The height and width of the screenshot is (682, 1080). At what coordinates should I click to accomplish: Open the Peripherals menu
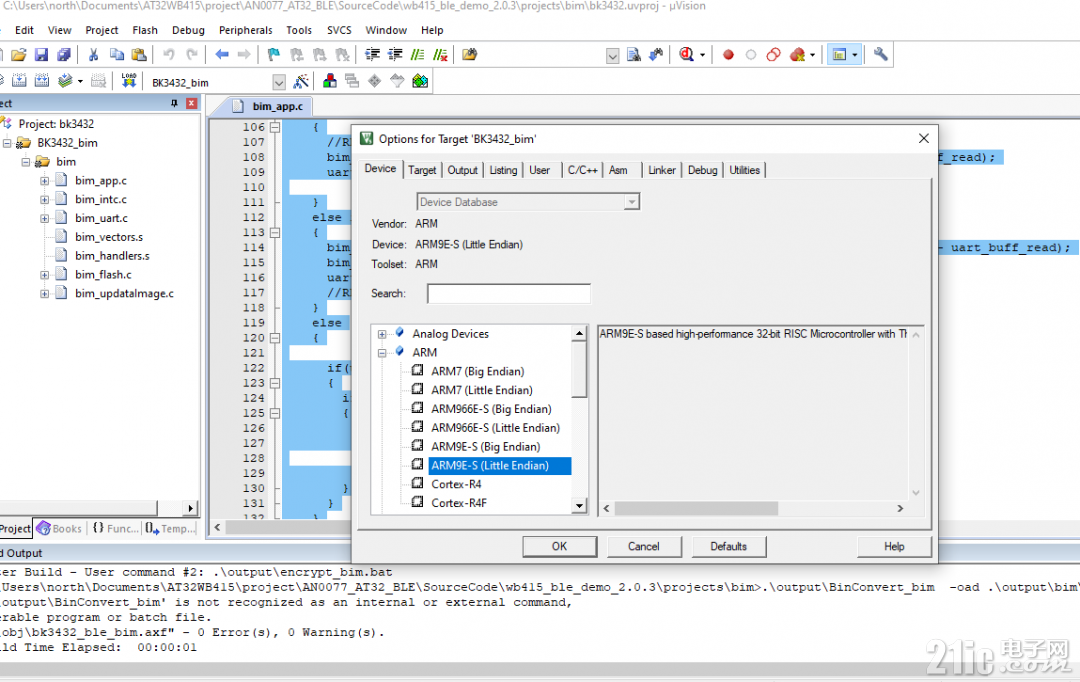(245, 30)
